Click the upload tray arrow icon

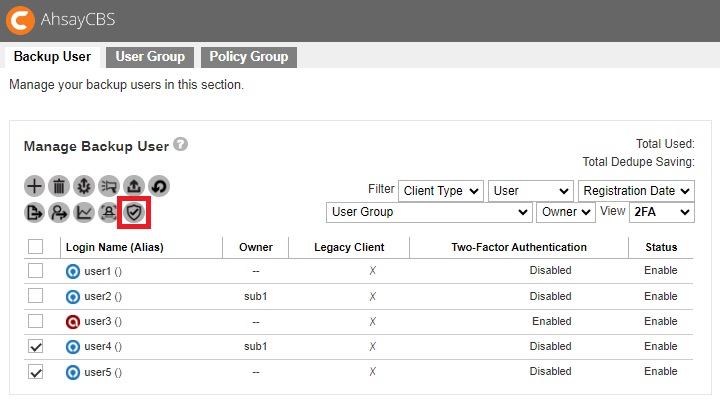coord(133,186)
